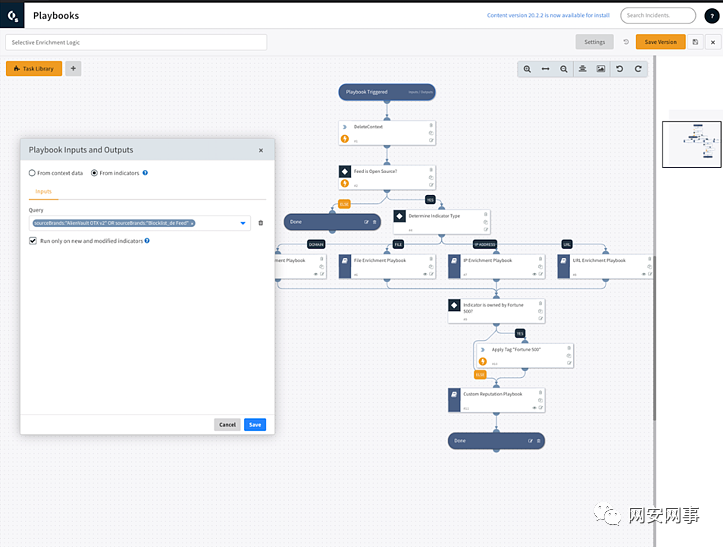Viewport: 723px width, 547px height.
Task: Delete the Feed is Open Source? task
Action: click(x=431, y=170)
